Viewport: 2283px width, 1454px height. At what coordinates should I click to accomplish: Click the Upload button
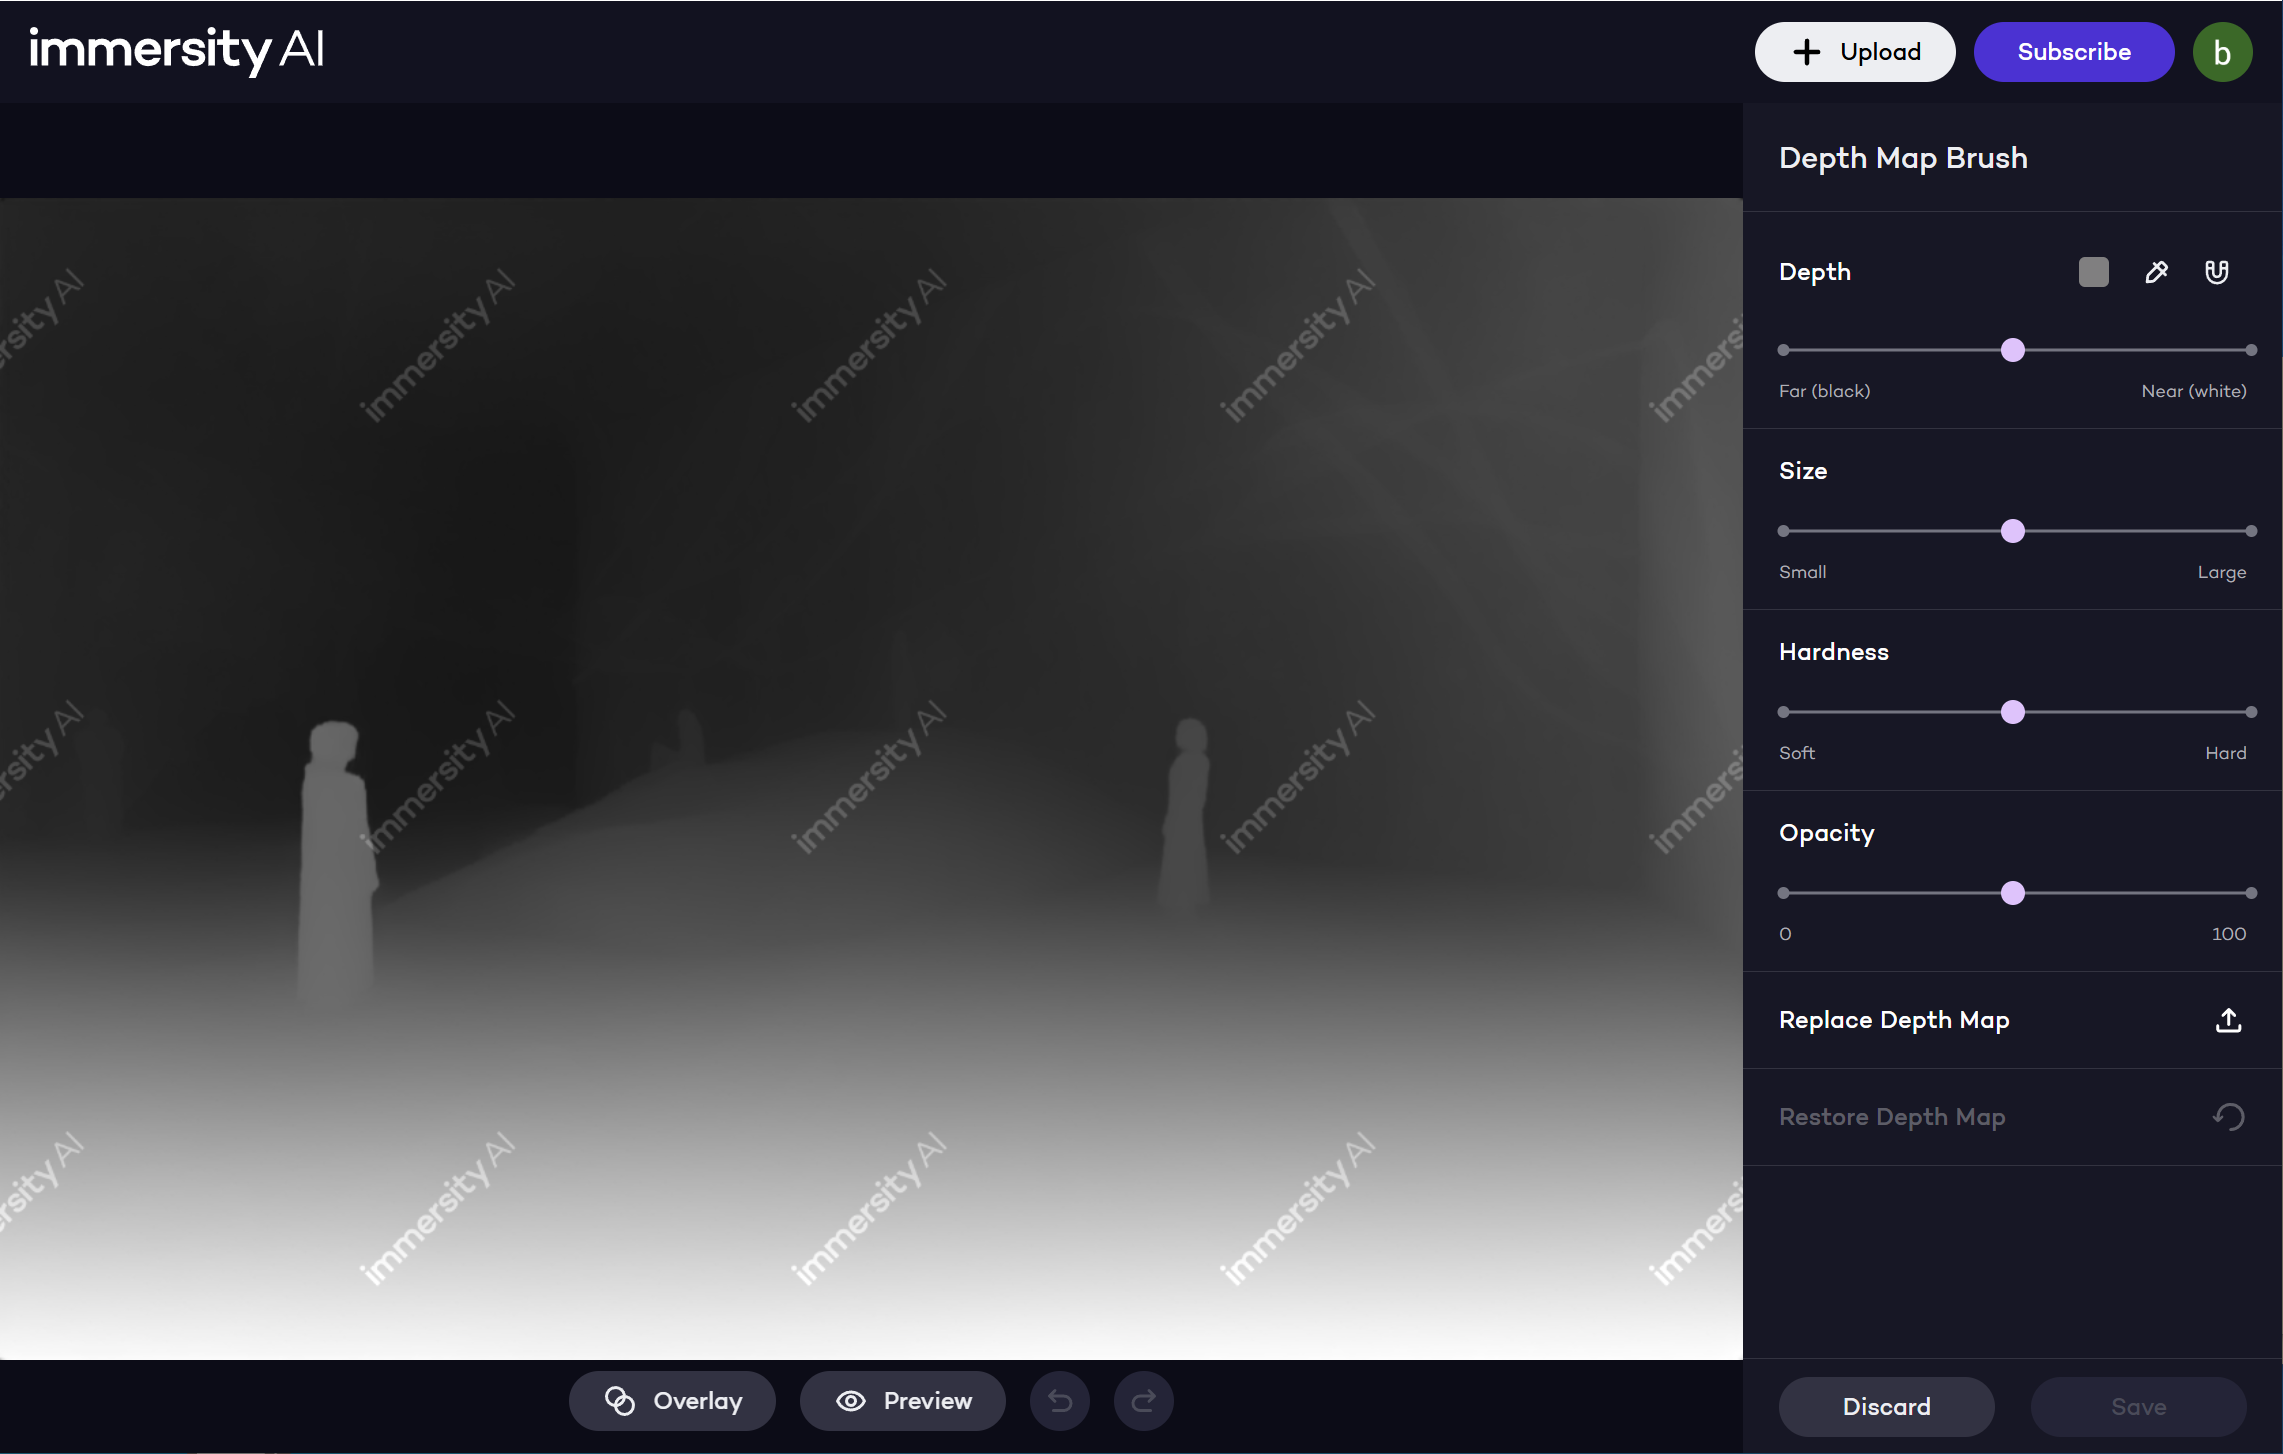[x=1855, y=52]
